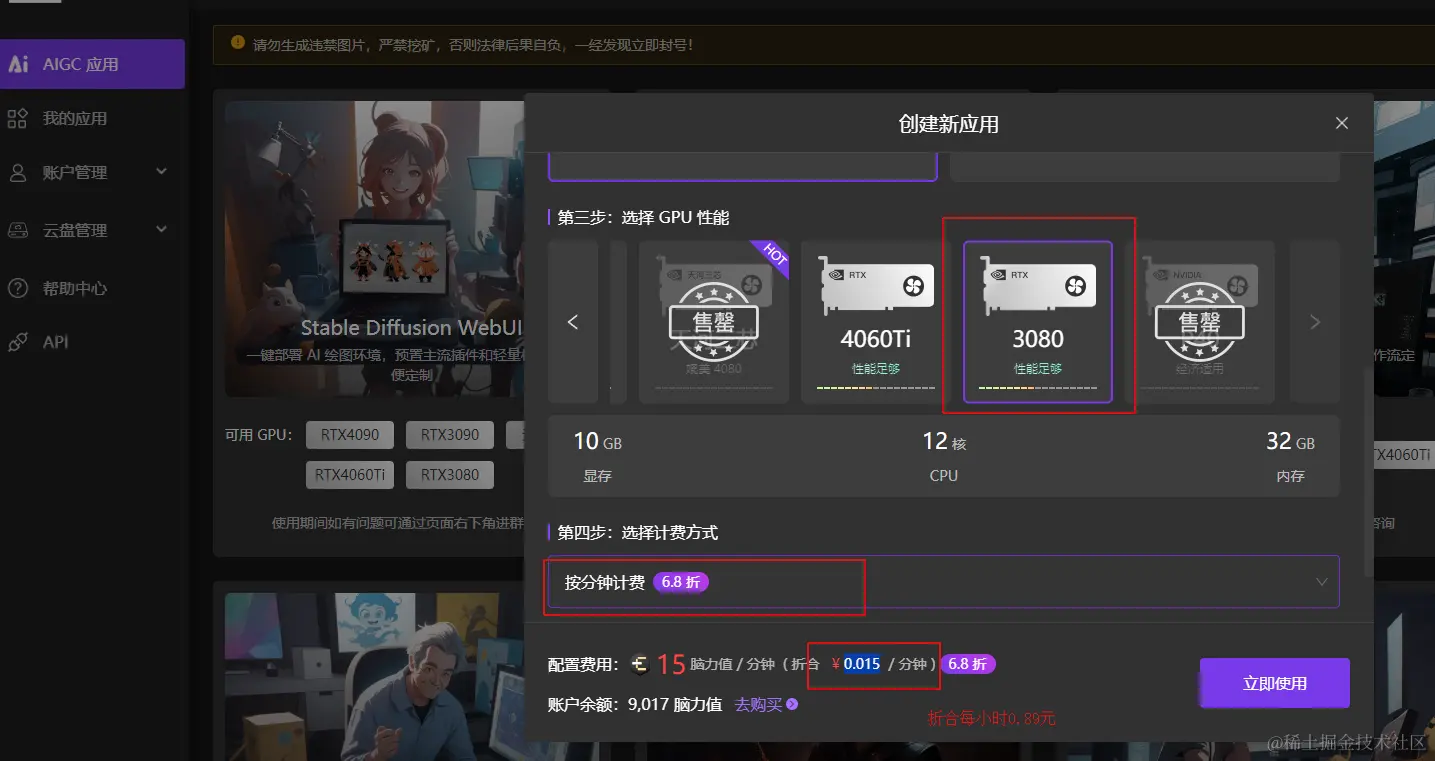The image size is (1435, 761).
Task: Show previous GPU options with left arrow
Action: pyautogui.click(x=573, y=322)
